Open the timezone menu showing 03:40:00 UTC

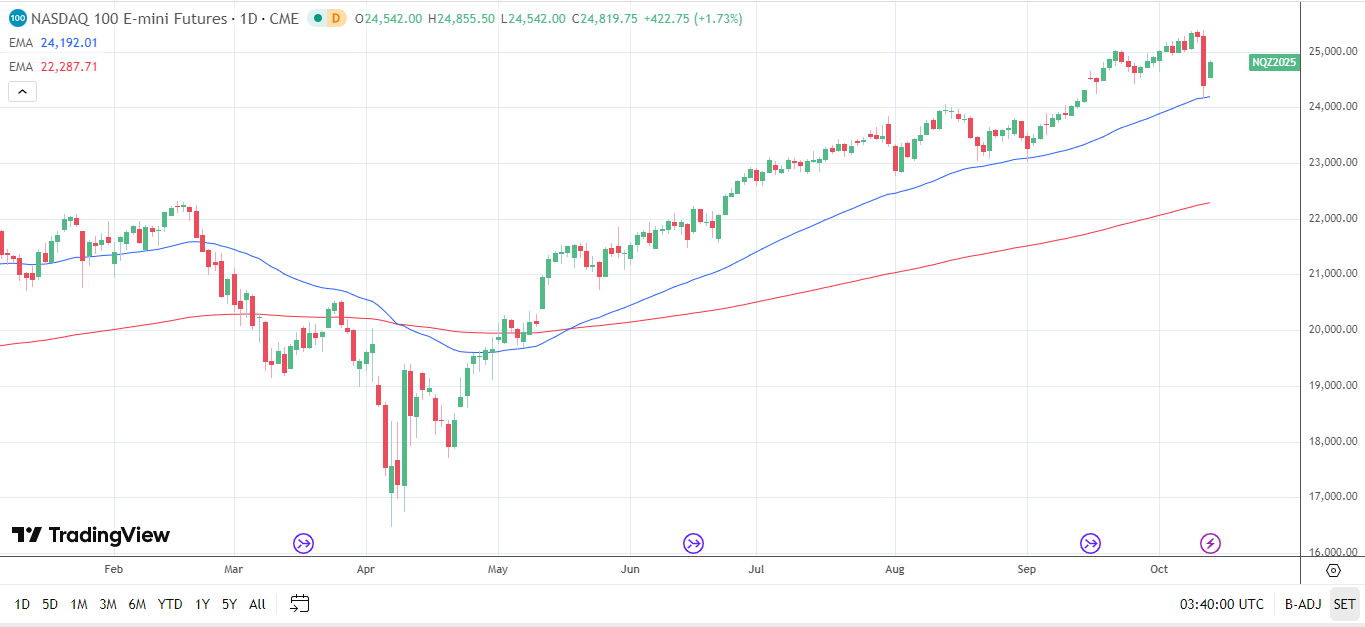(x=1221, y=604)
